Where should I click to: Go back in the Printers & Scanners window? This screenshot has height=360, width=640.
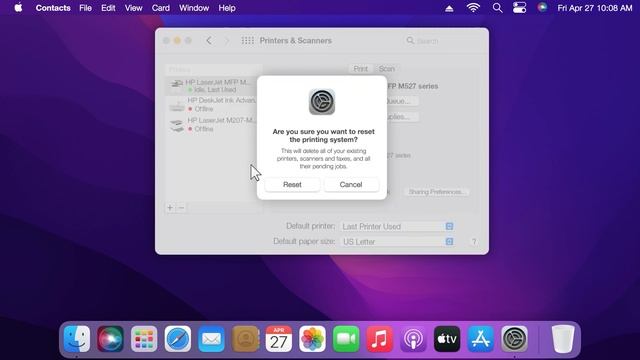point(209,40)
